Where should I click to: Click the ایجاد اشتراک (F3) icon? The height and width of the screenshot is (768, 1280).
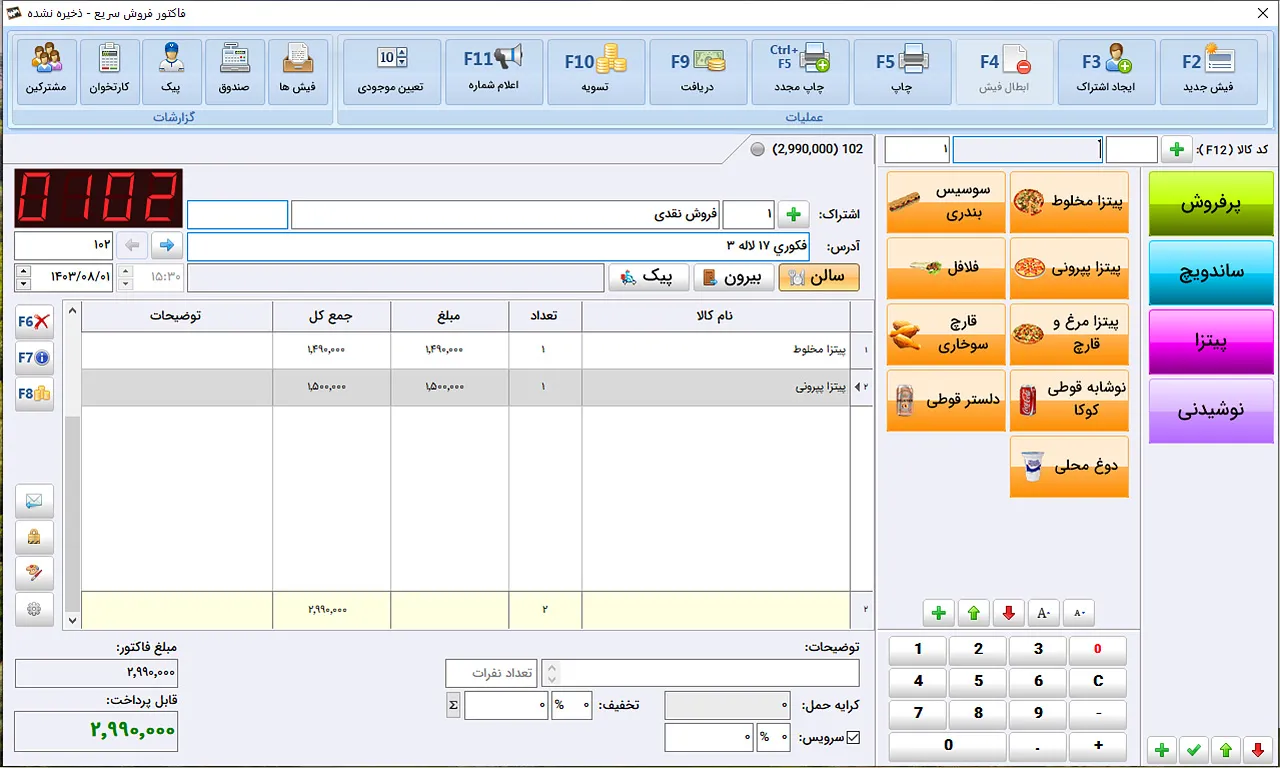tap(1106, 71)
